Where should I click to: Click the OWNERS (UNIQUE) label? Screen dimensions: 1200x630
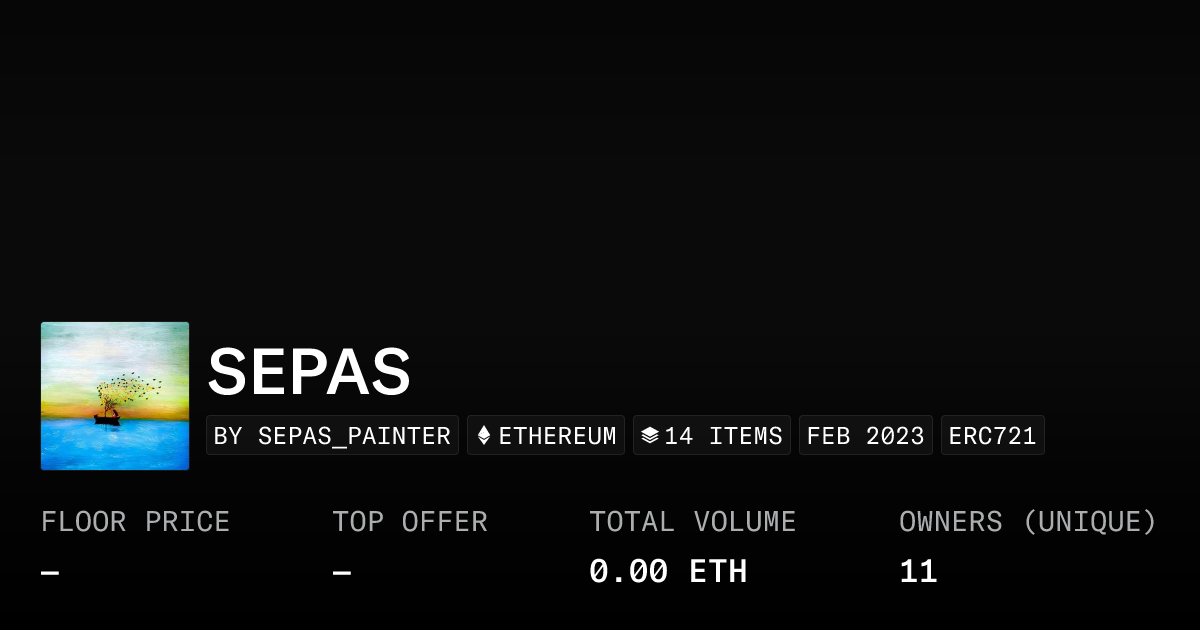(x=1028, y=522)
